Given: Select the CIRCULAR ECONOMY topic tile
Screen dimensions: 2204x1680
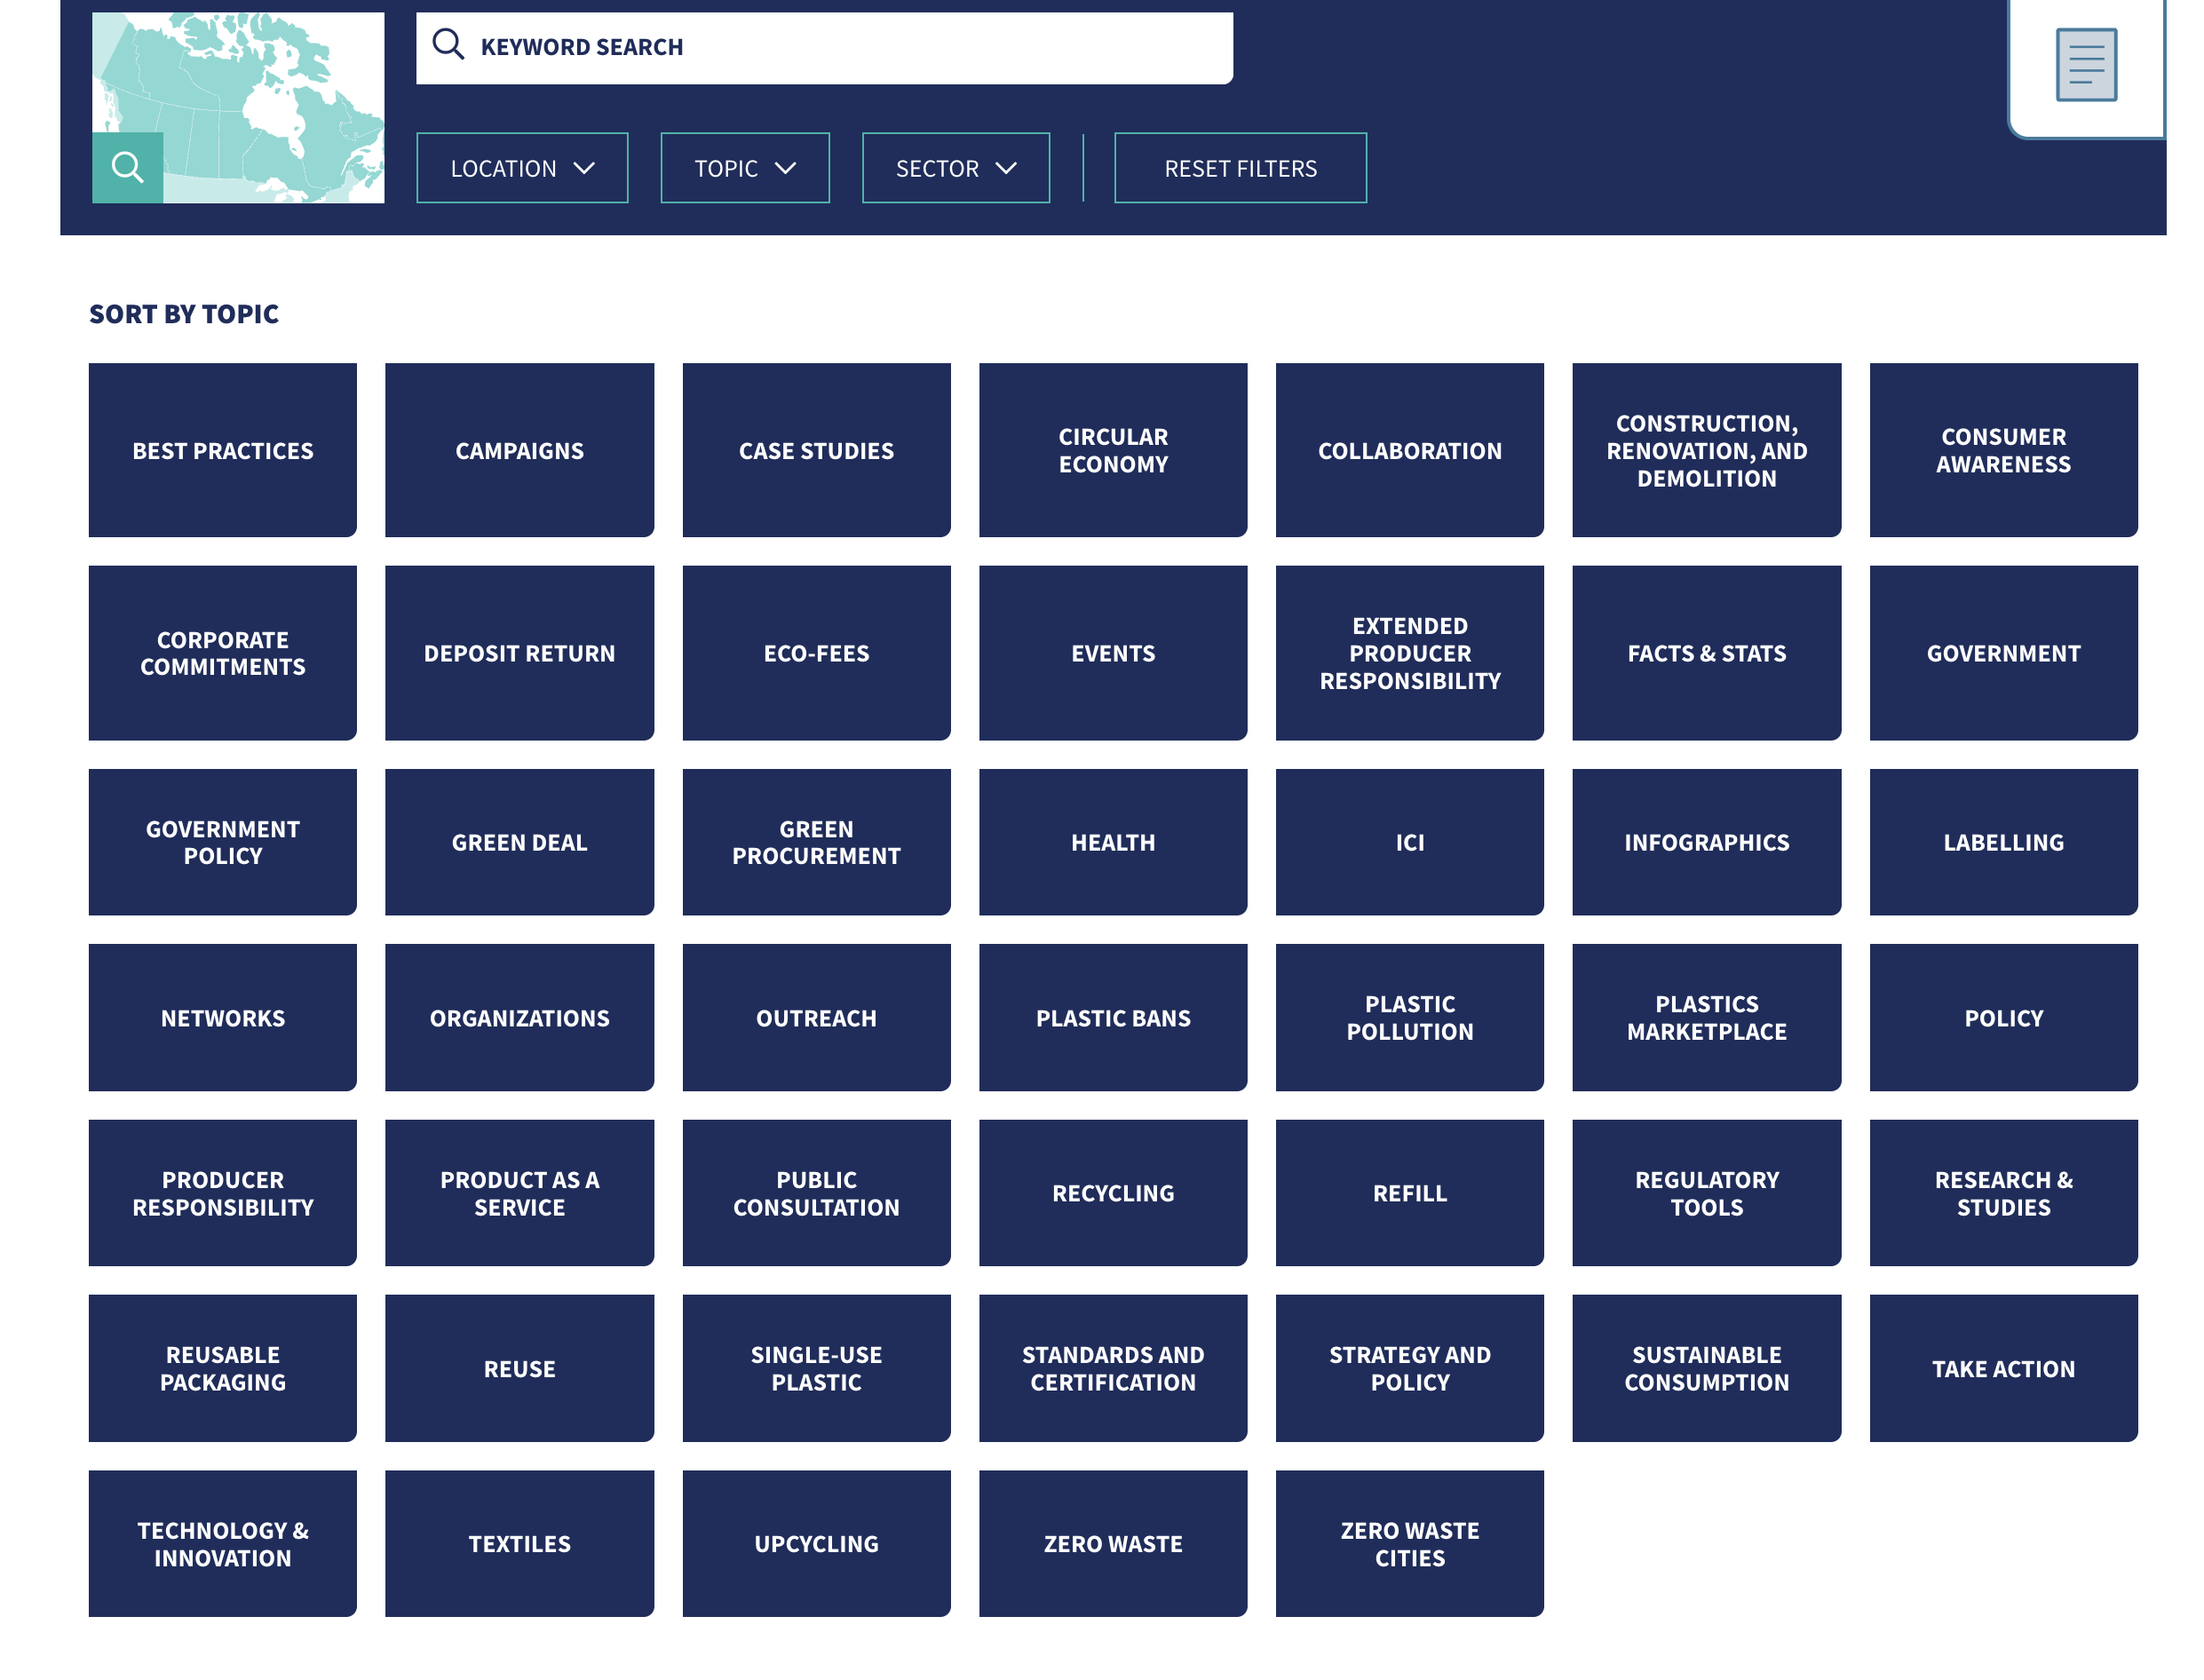Looking at the screenshot, I should (x=1113, y=449).
